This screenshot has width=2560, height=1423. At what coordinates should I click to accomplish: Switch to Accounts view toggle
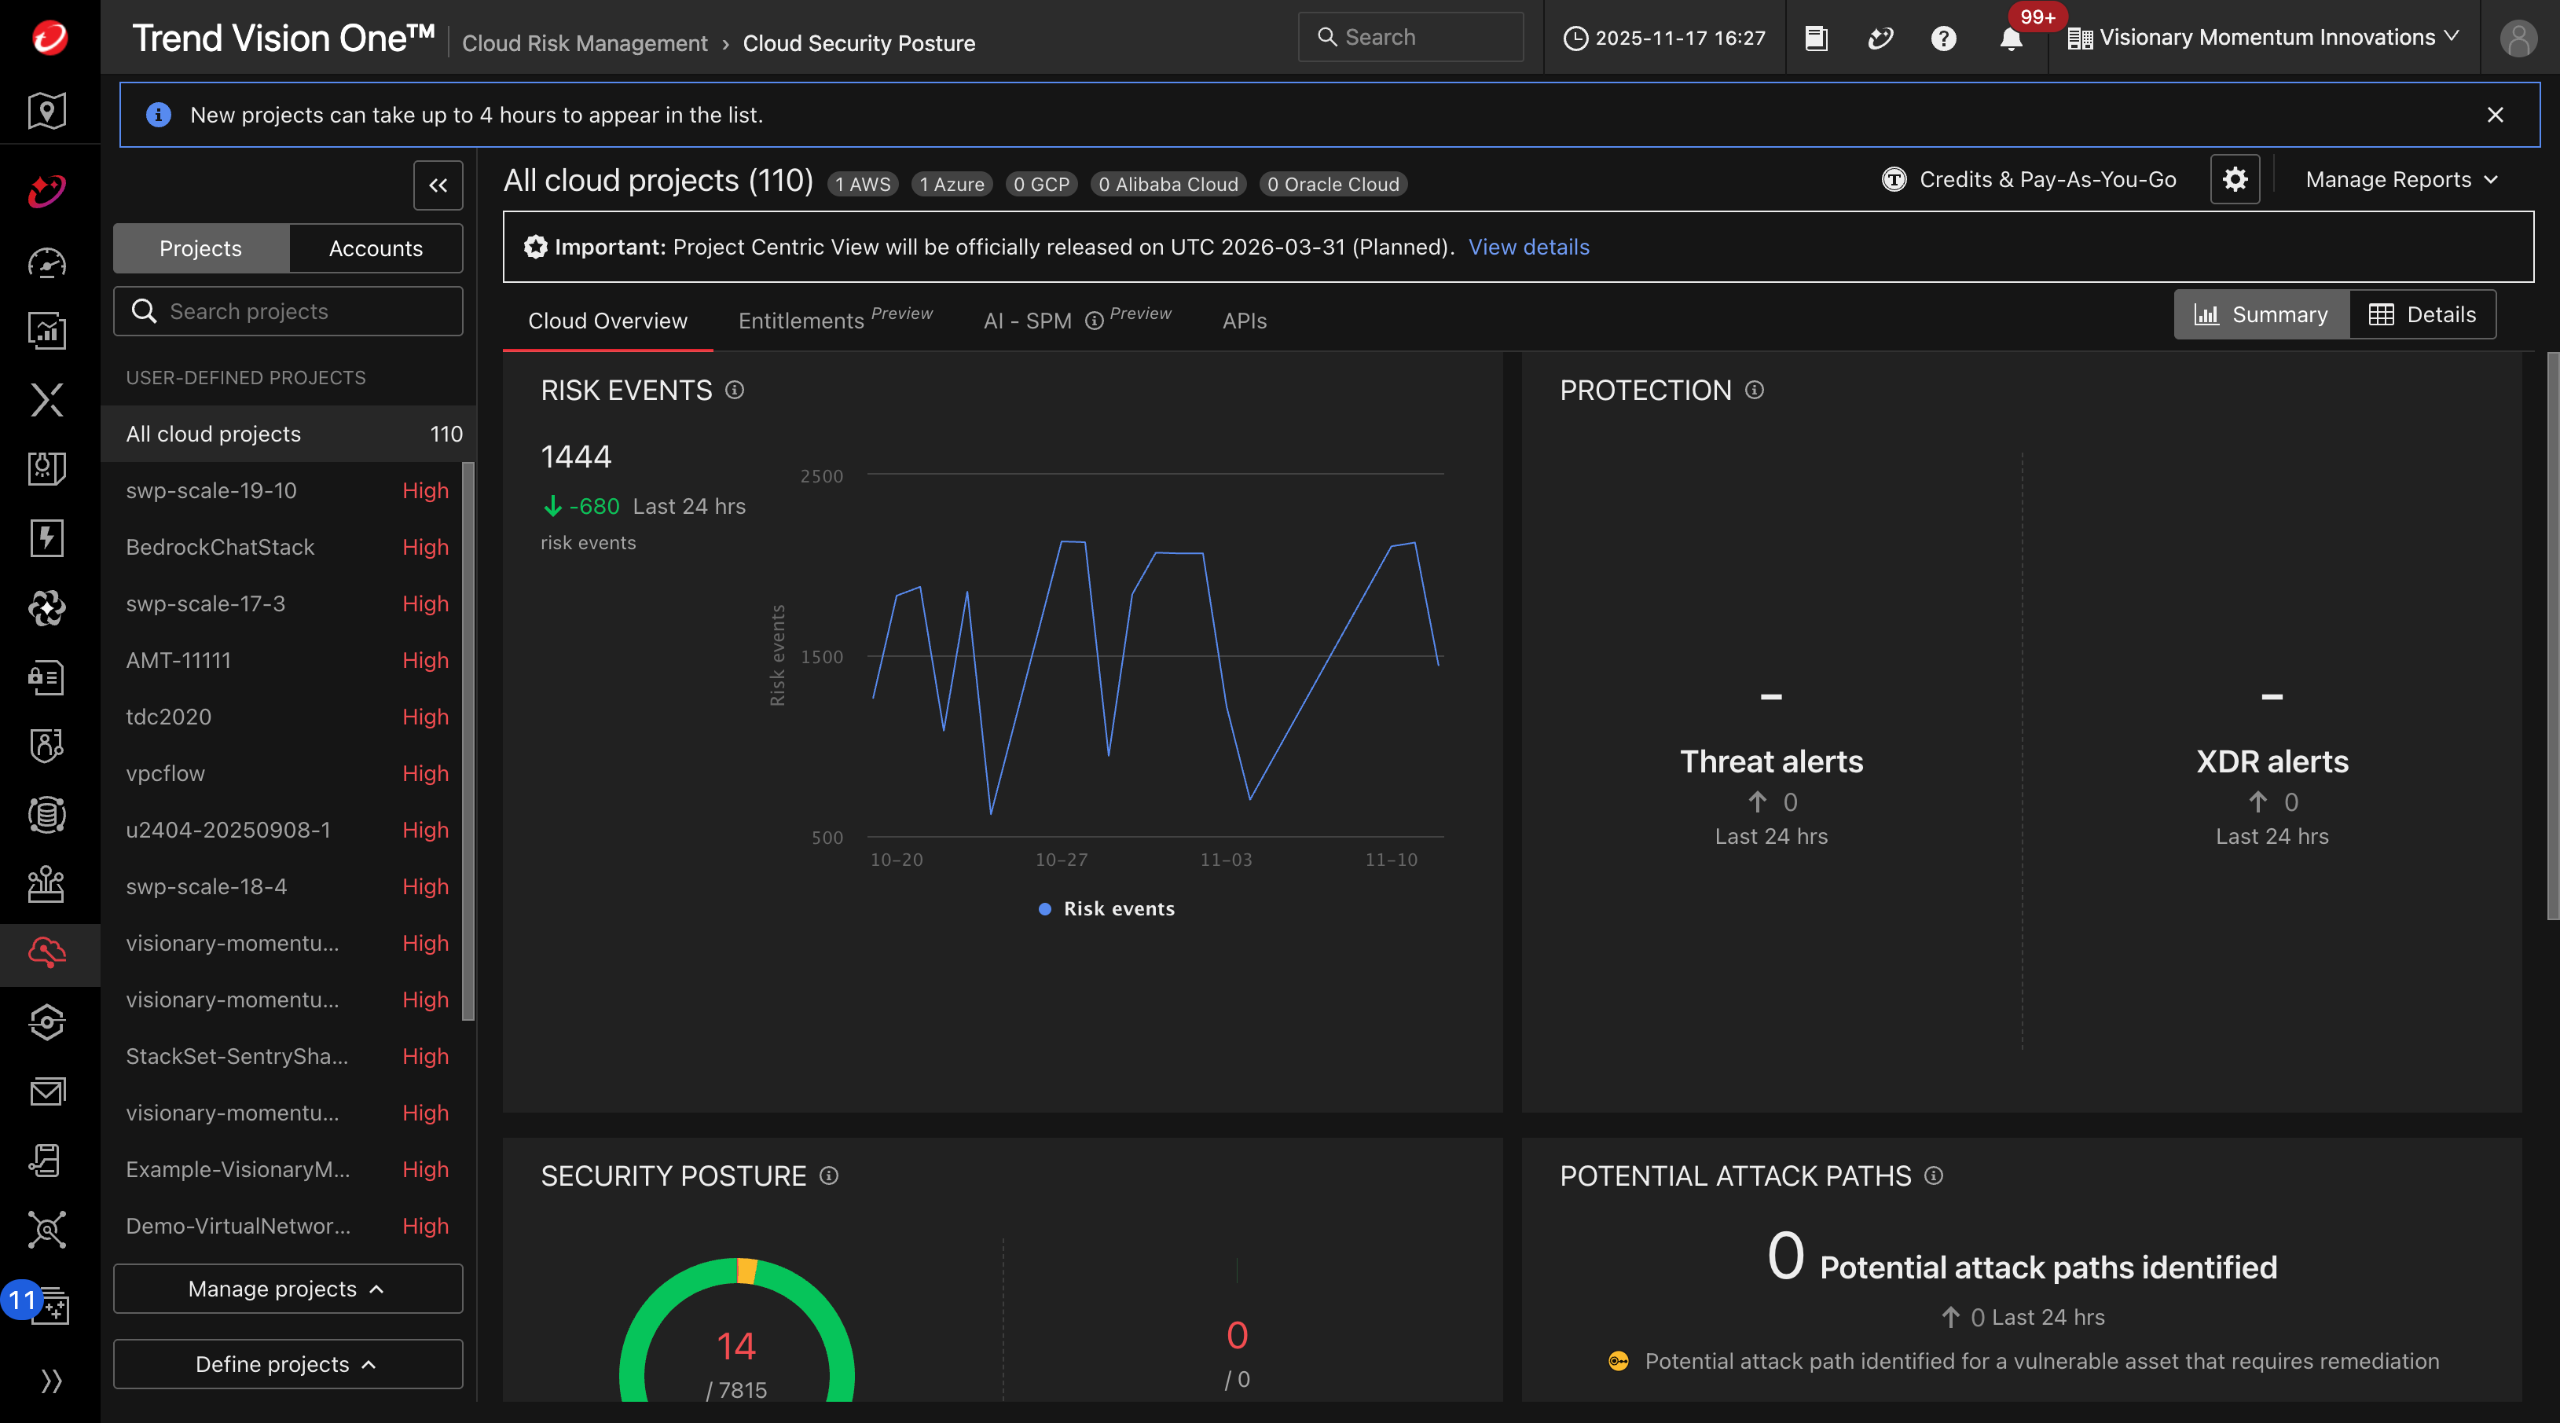pos(376,248)
